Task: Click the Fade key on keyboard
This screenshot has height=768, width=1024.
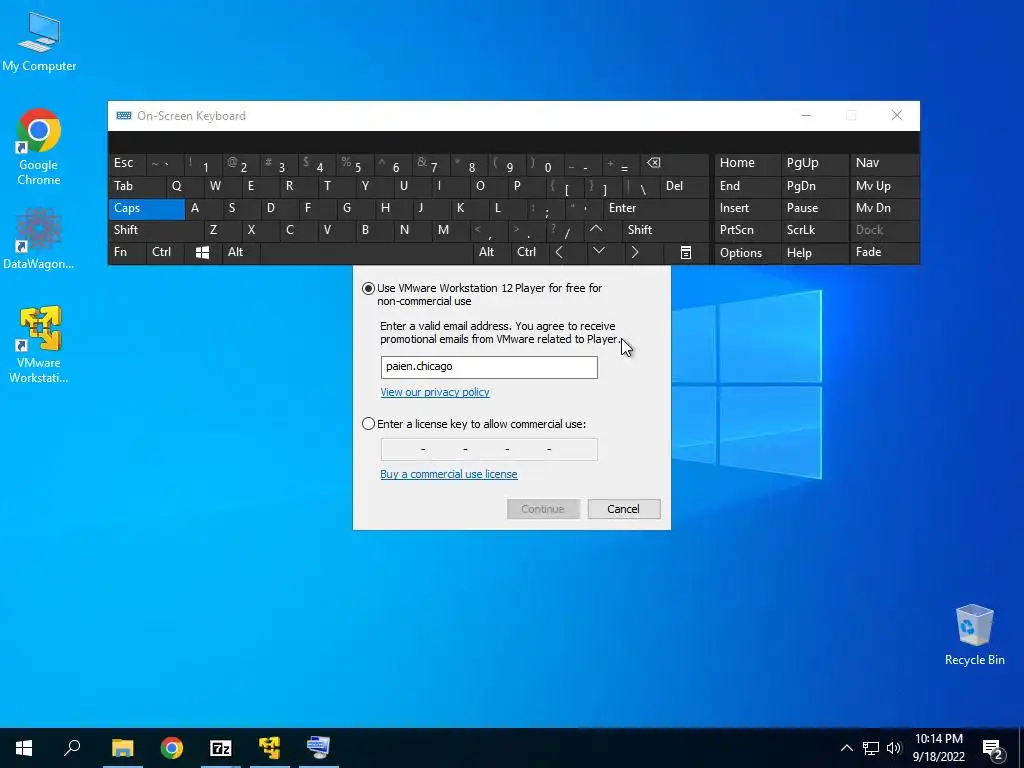Action: [884, 253]
